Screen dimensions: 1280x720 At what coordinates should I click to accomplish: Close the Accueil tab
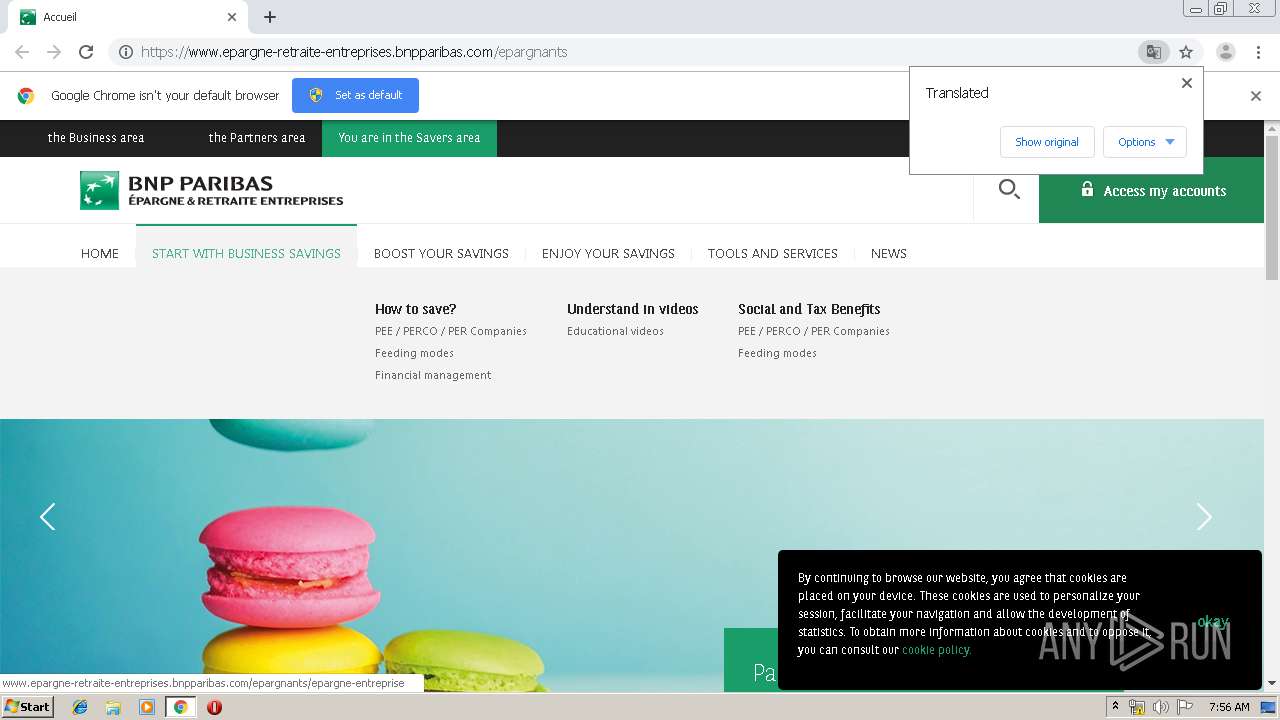coord(232,17)
